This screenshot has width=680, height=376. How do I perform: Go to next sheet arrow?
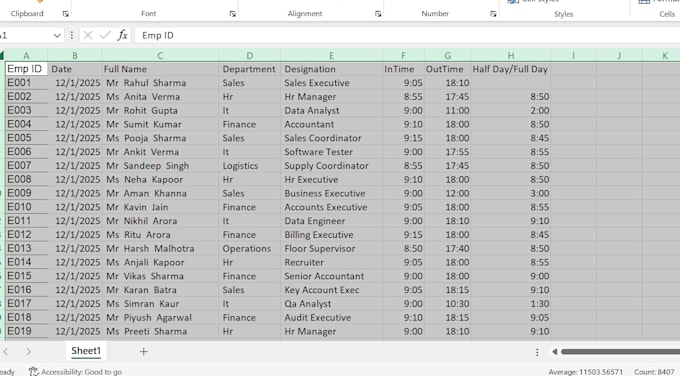click(x=28, y=351)
